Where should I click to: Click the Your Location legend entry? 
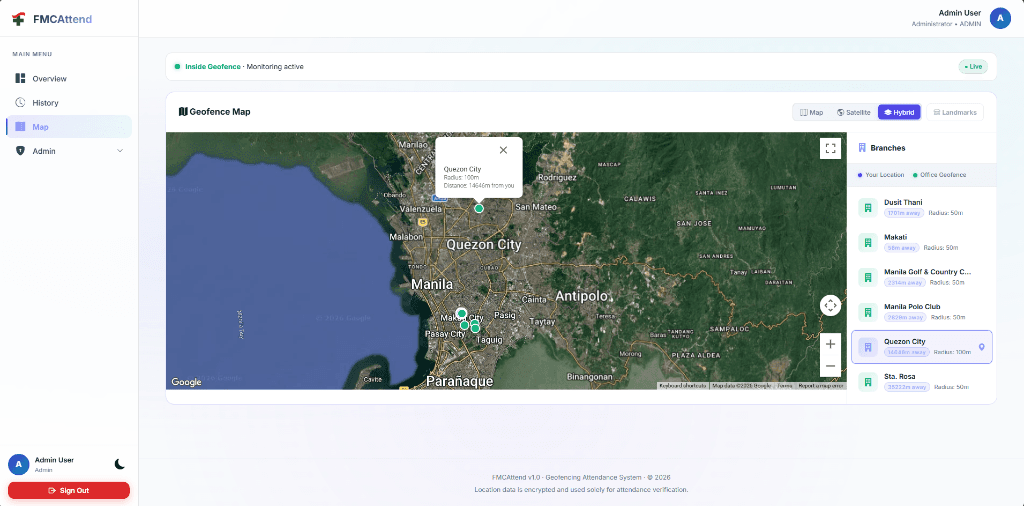[x=881, y=175]
